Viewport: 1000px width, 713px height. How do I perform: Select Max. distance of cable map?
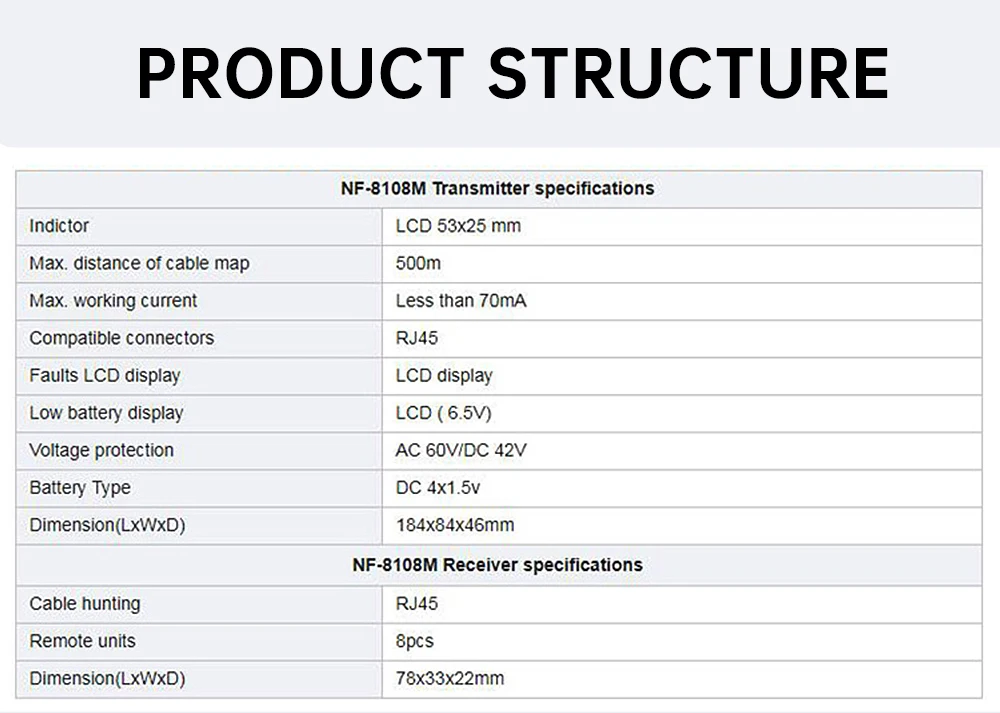coord(139,263)
